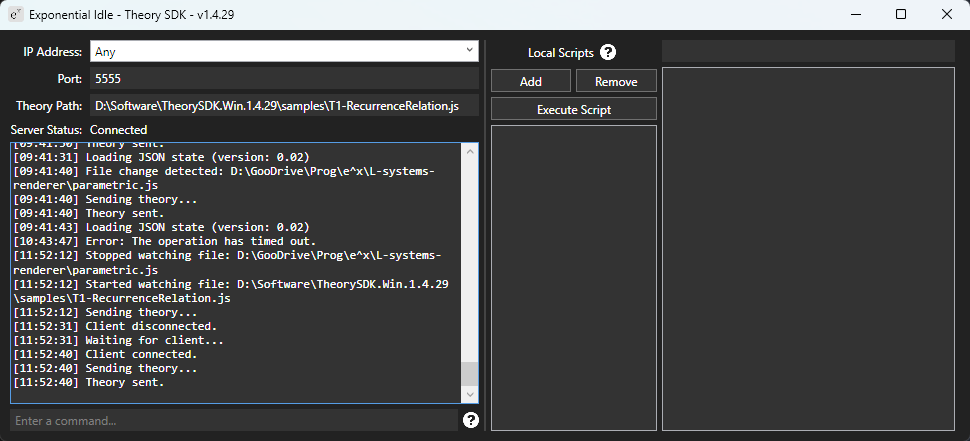Click the chevron arrow in the IP Address box
Image resolution: width=970 pixels, height=441 pixels.
(x=470, y=51)
